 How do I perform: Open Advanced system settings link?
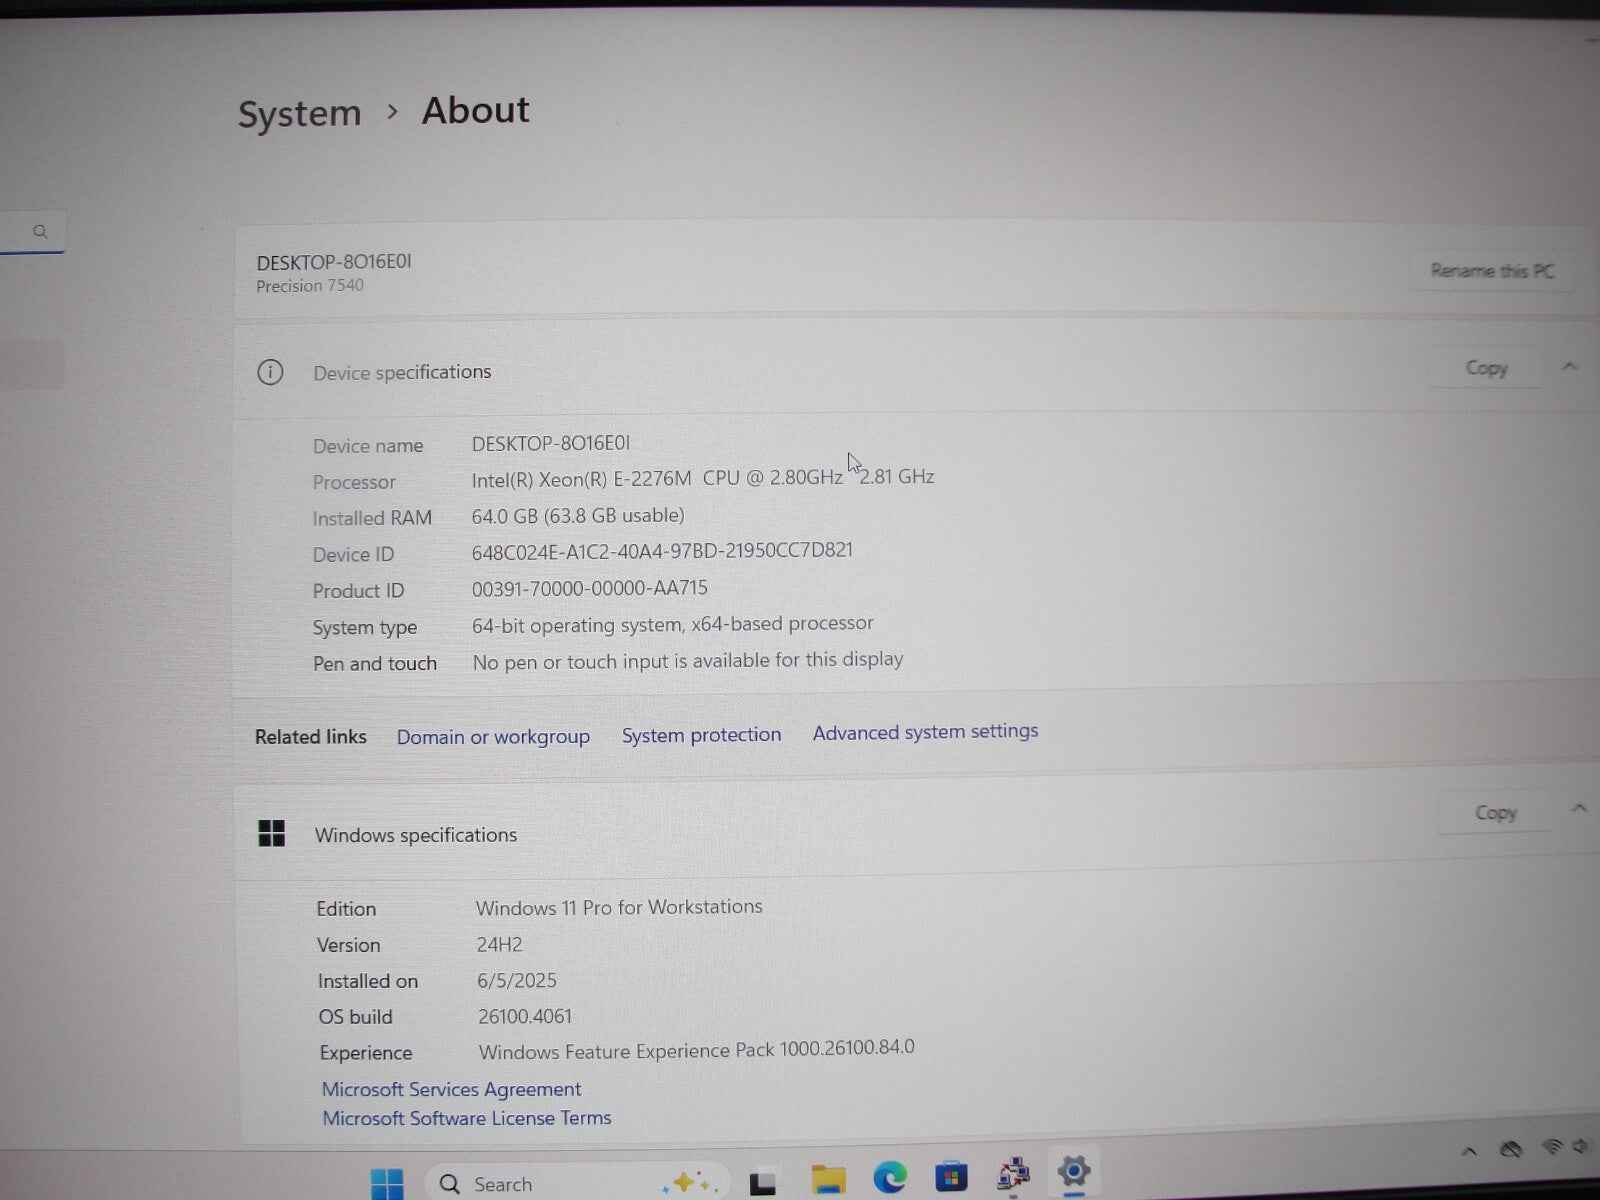924,731
